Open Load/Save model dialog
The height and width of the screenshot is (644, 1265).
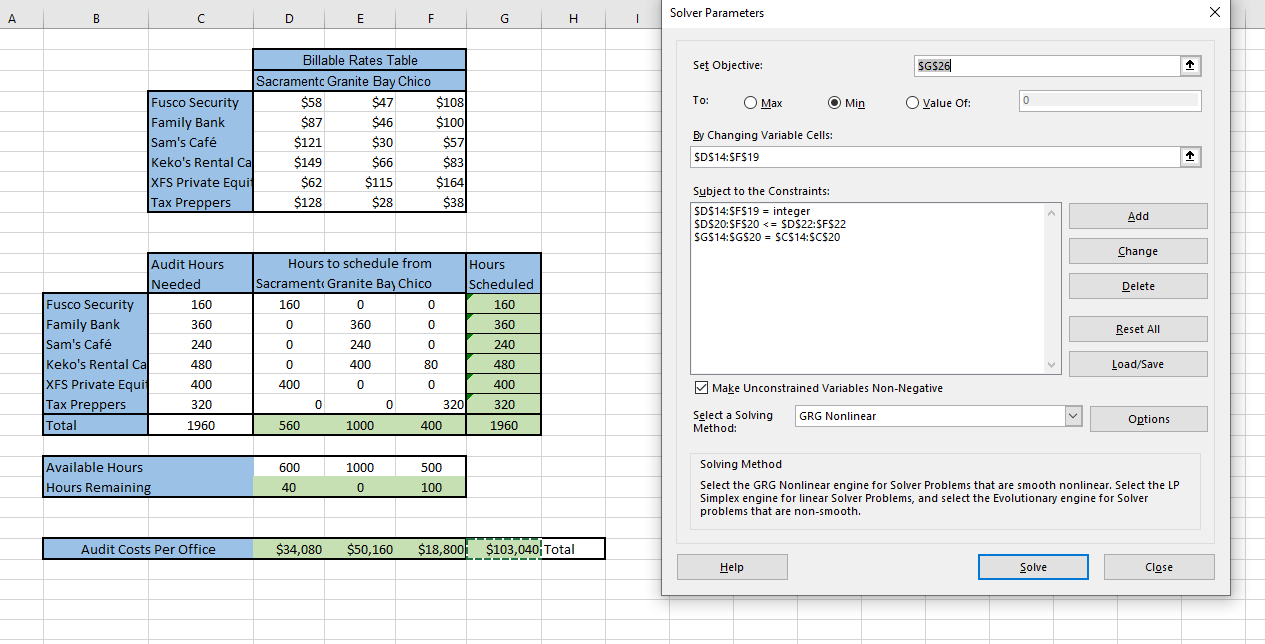[x=1138, y=364]
